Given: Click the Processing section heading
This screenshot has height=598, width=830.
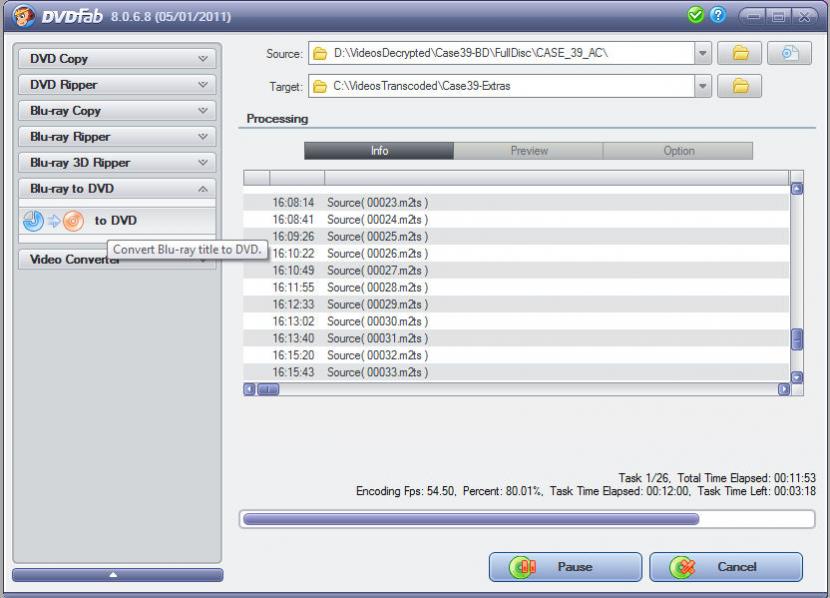Looking at the screenshot, I should (x=277, y=119).
